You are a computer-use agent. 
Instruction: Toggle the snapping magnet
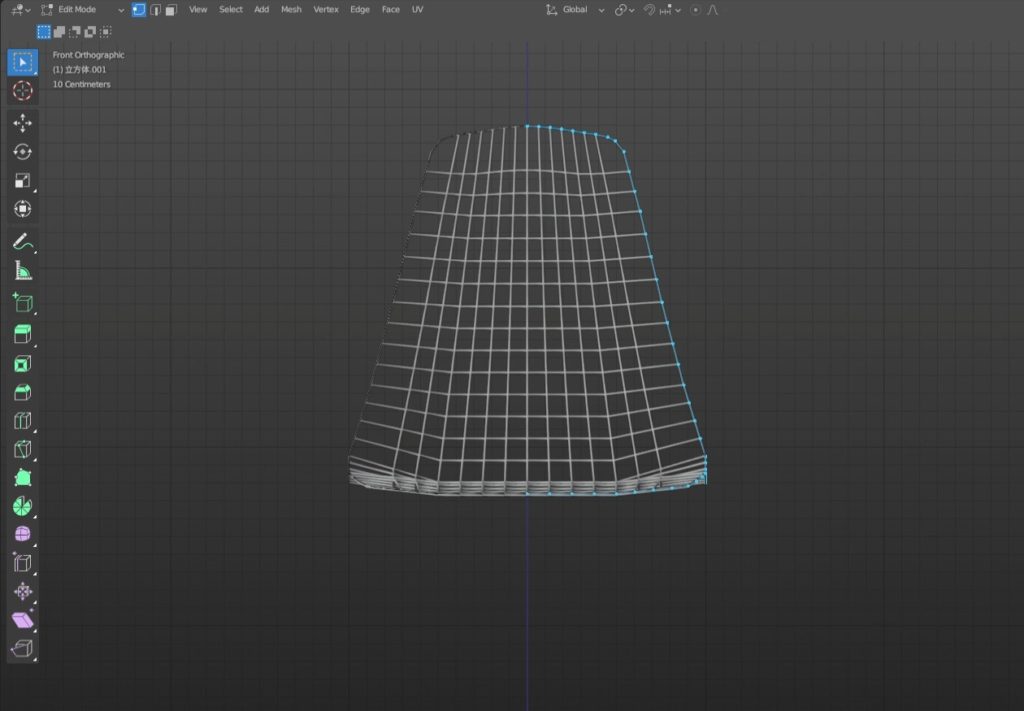click(648, 10)
